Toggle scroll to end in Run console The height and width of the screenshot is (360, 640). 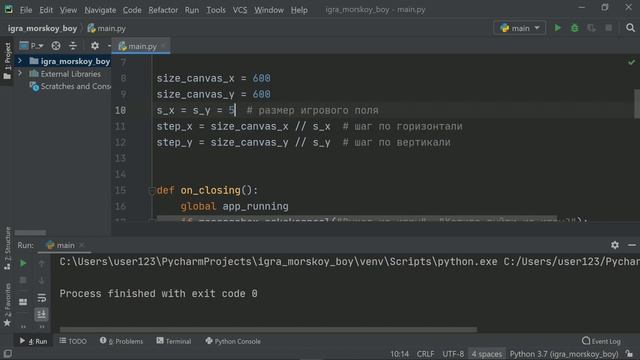[x=41, y=314]
